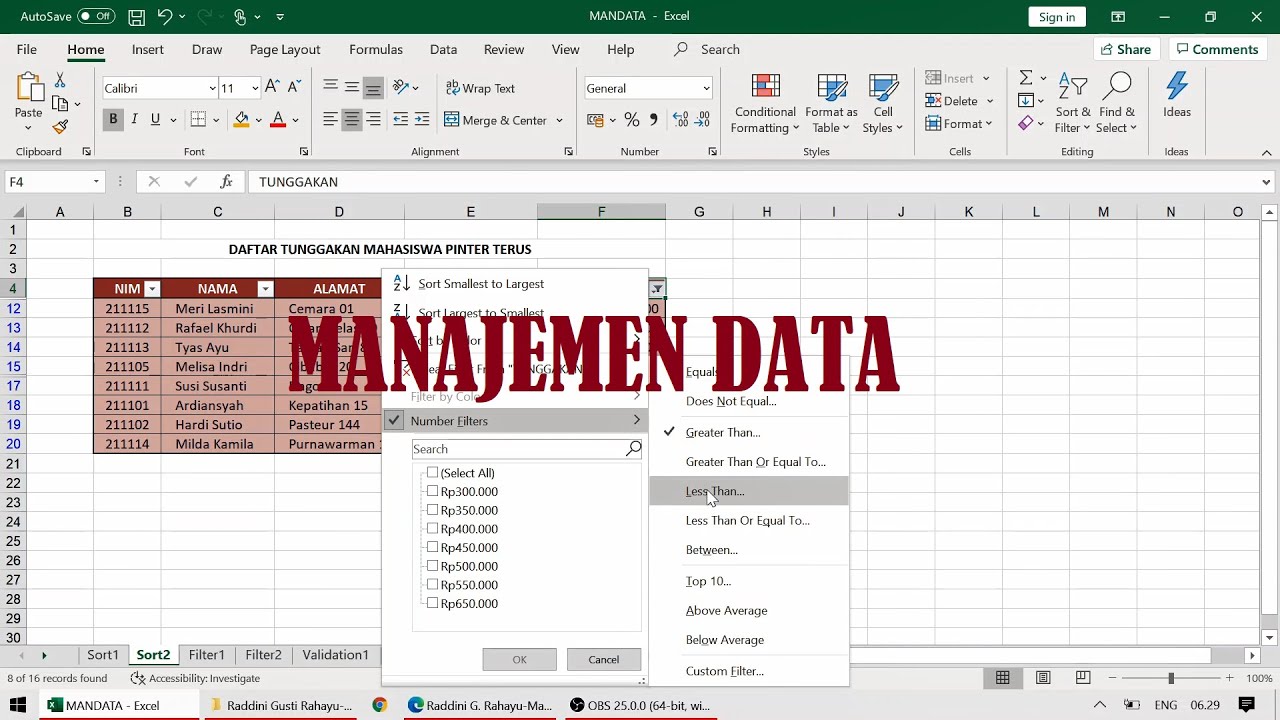The width and height of the screenshot is (1280, 720).
Task: Select Between... filter option
Action: click(748, 550)
